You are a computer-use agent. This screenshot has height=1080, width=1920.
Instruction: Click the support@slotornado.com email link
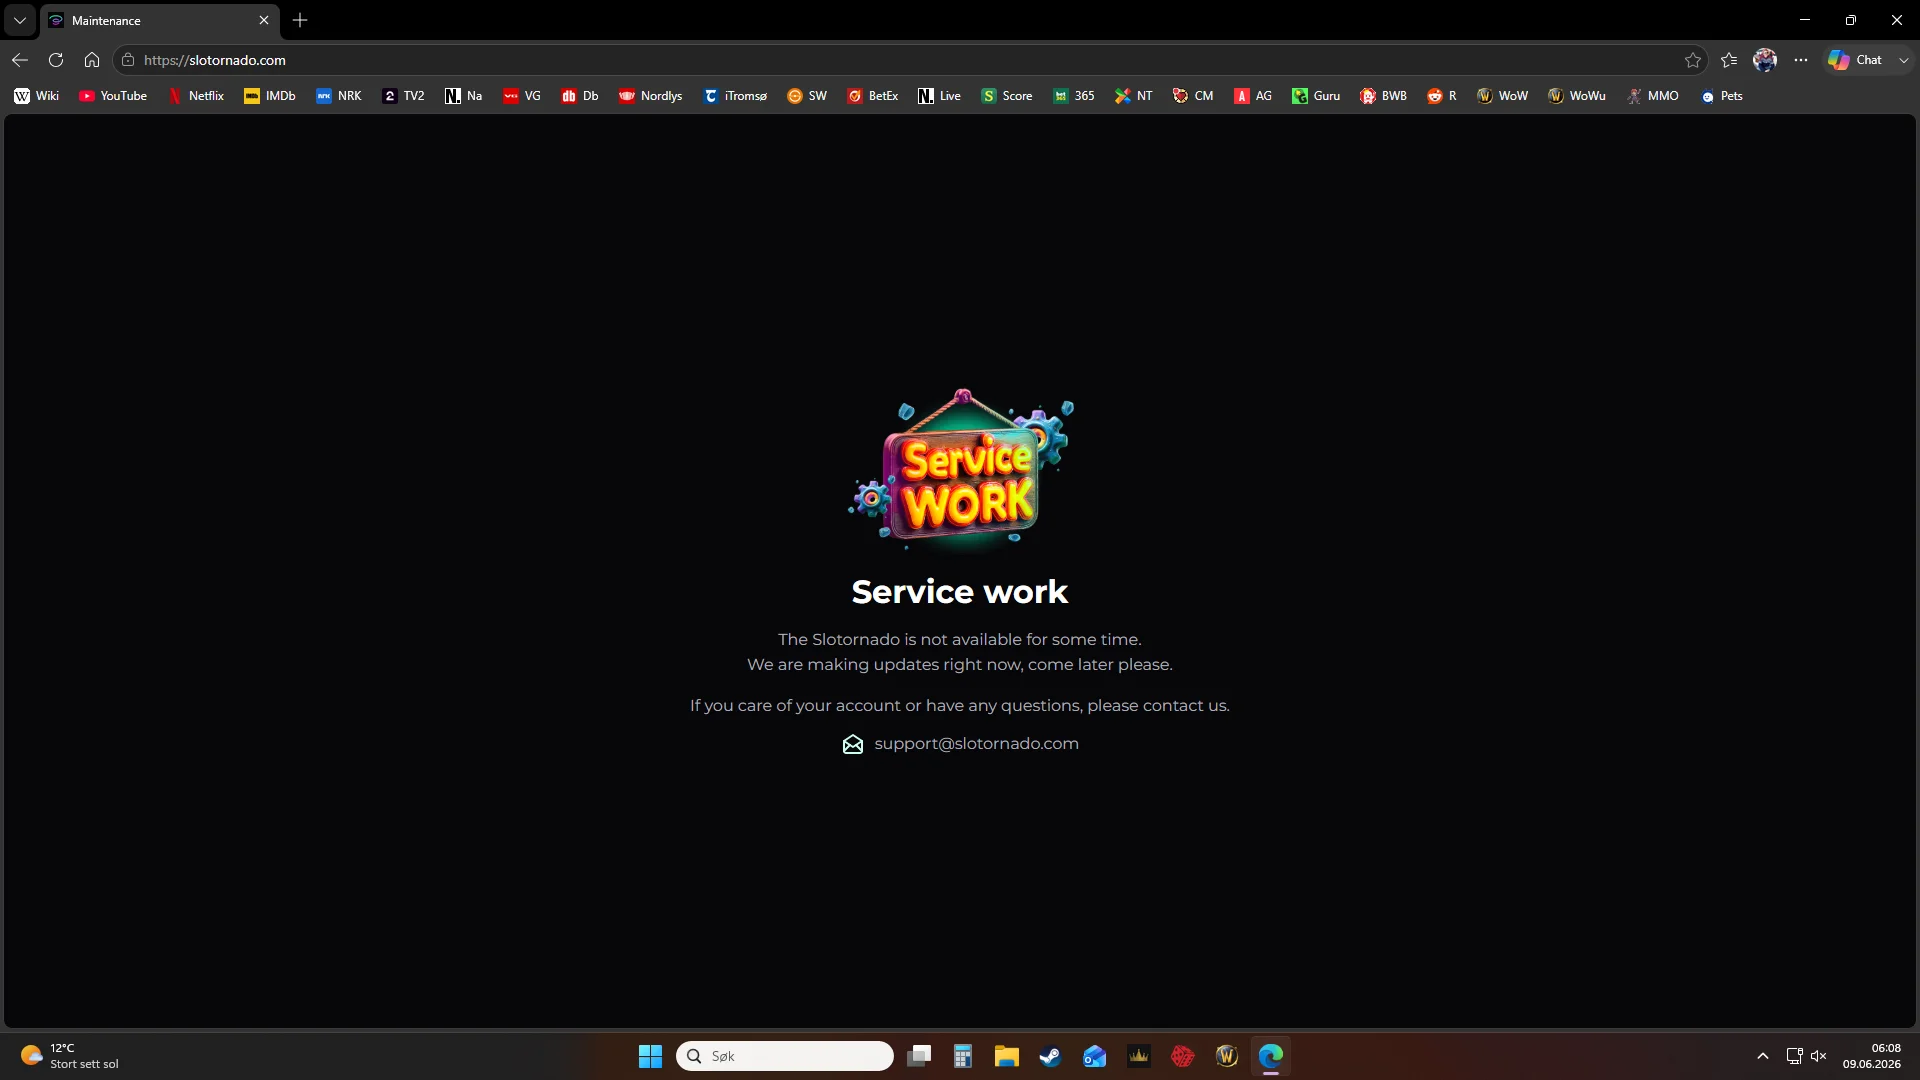click(x=976, y=744)
